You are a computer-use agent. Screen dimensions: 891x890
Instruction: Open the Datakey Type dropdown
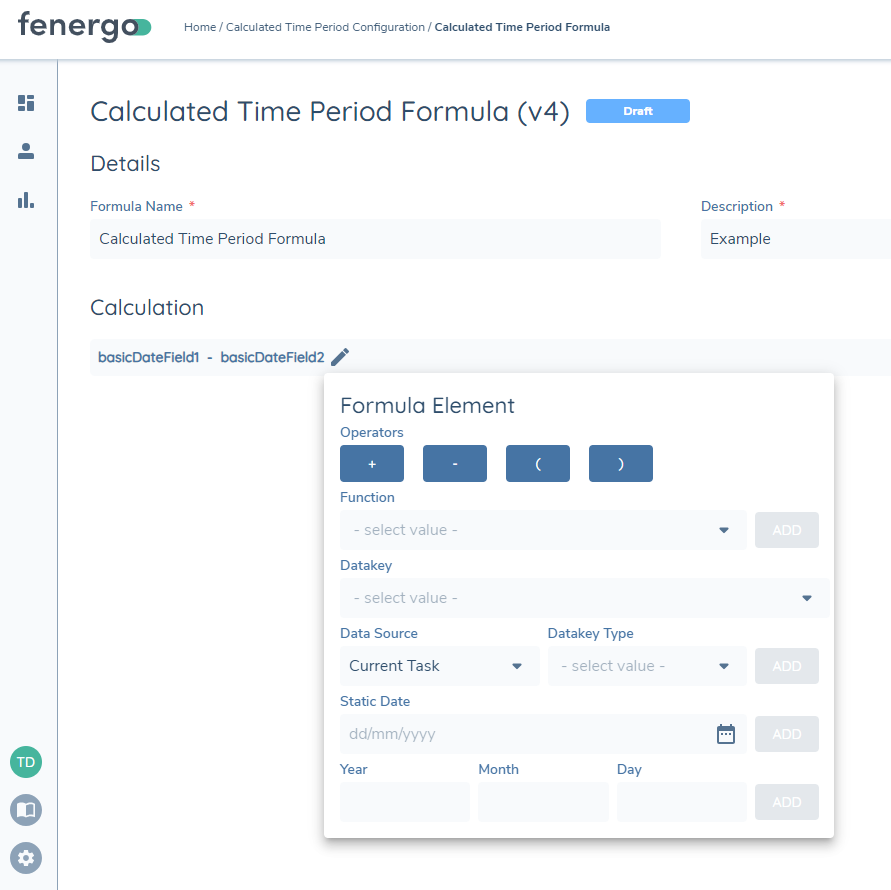pos(646,666)
